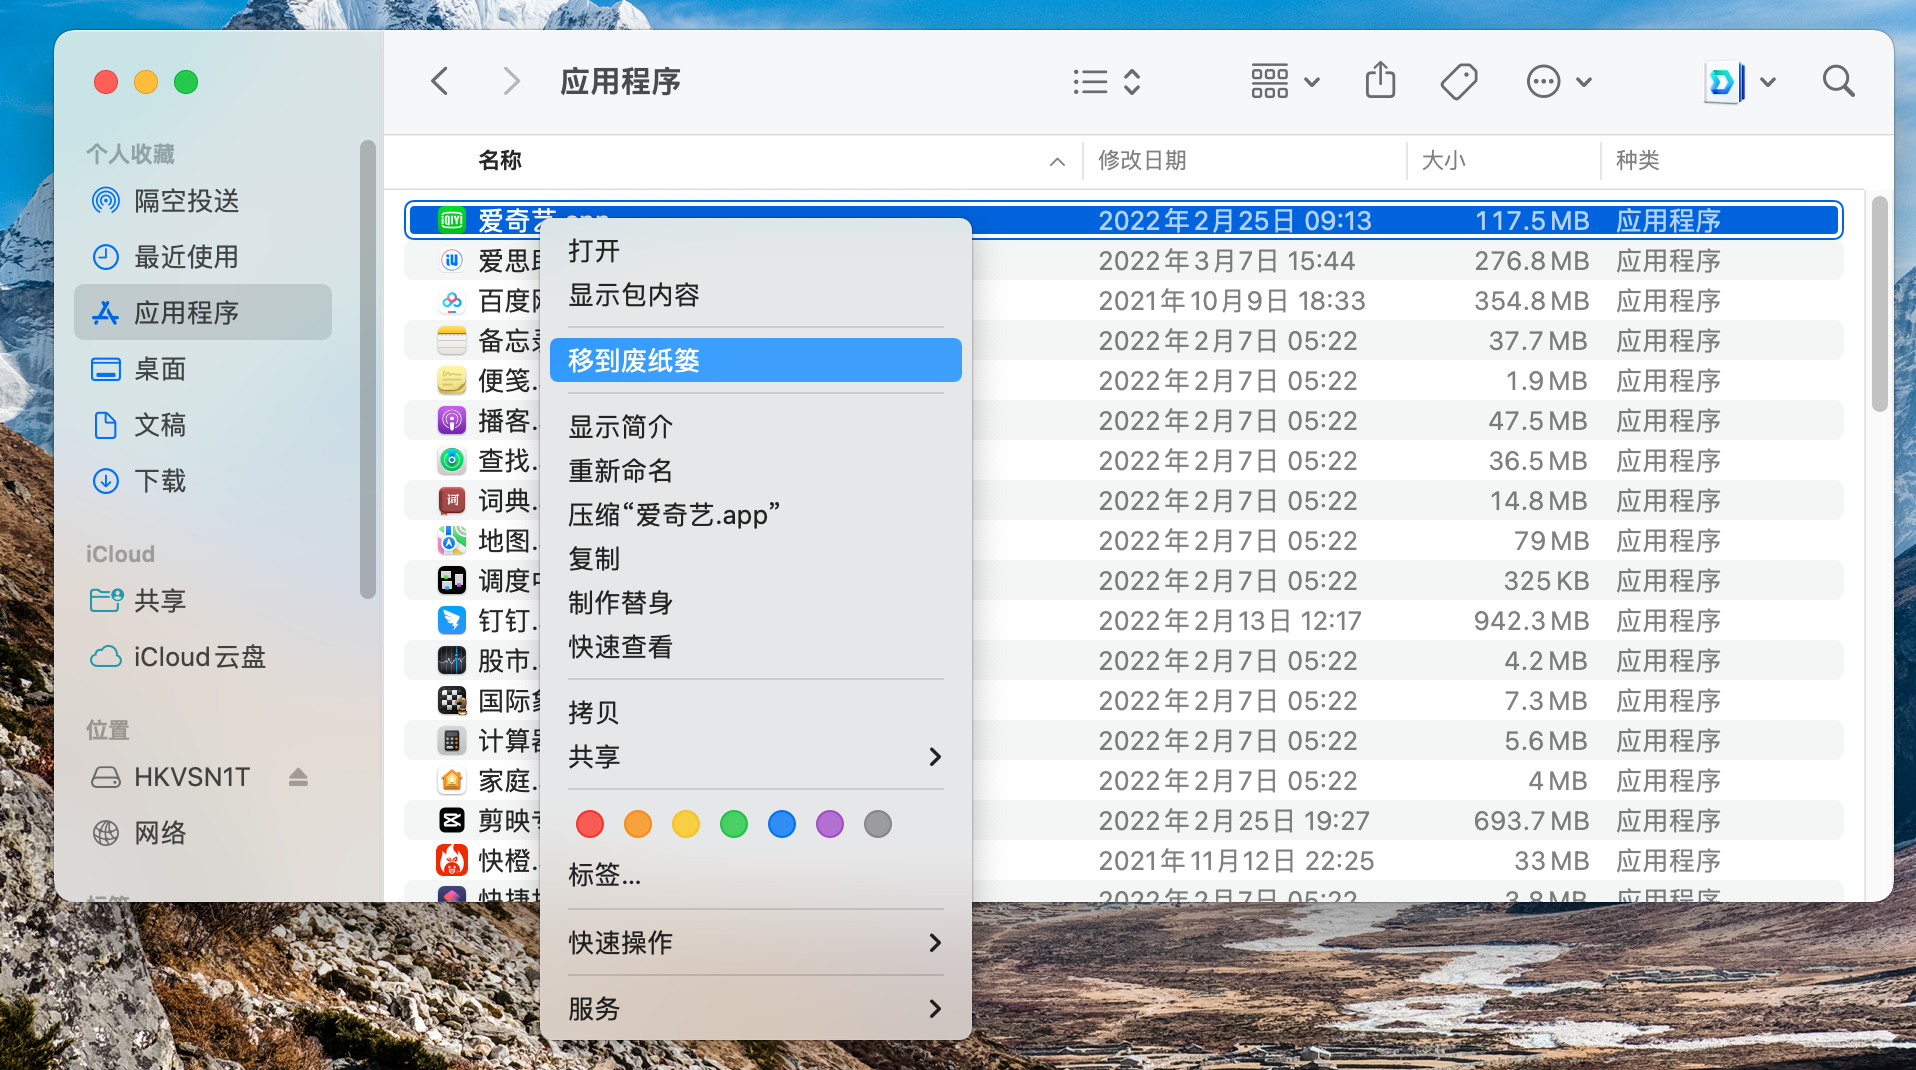
Task: Click the Search magnifier icon
Action: pos(1838,81)
